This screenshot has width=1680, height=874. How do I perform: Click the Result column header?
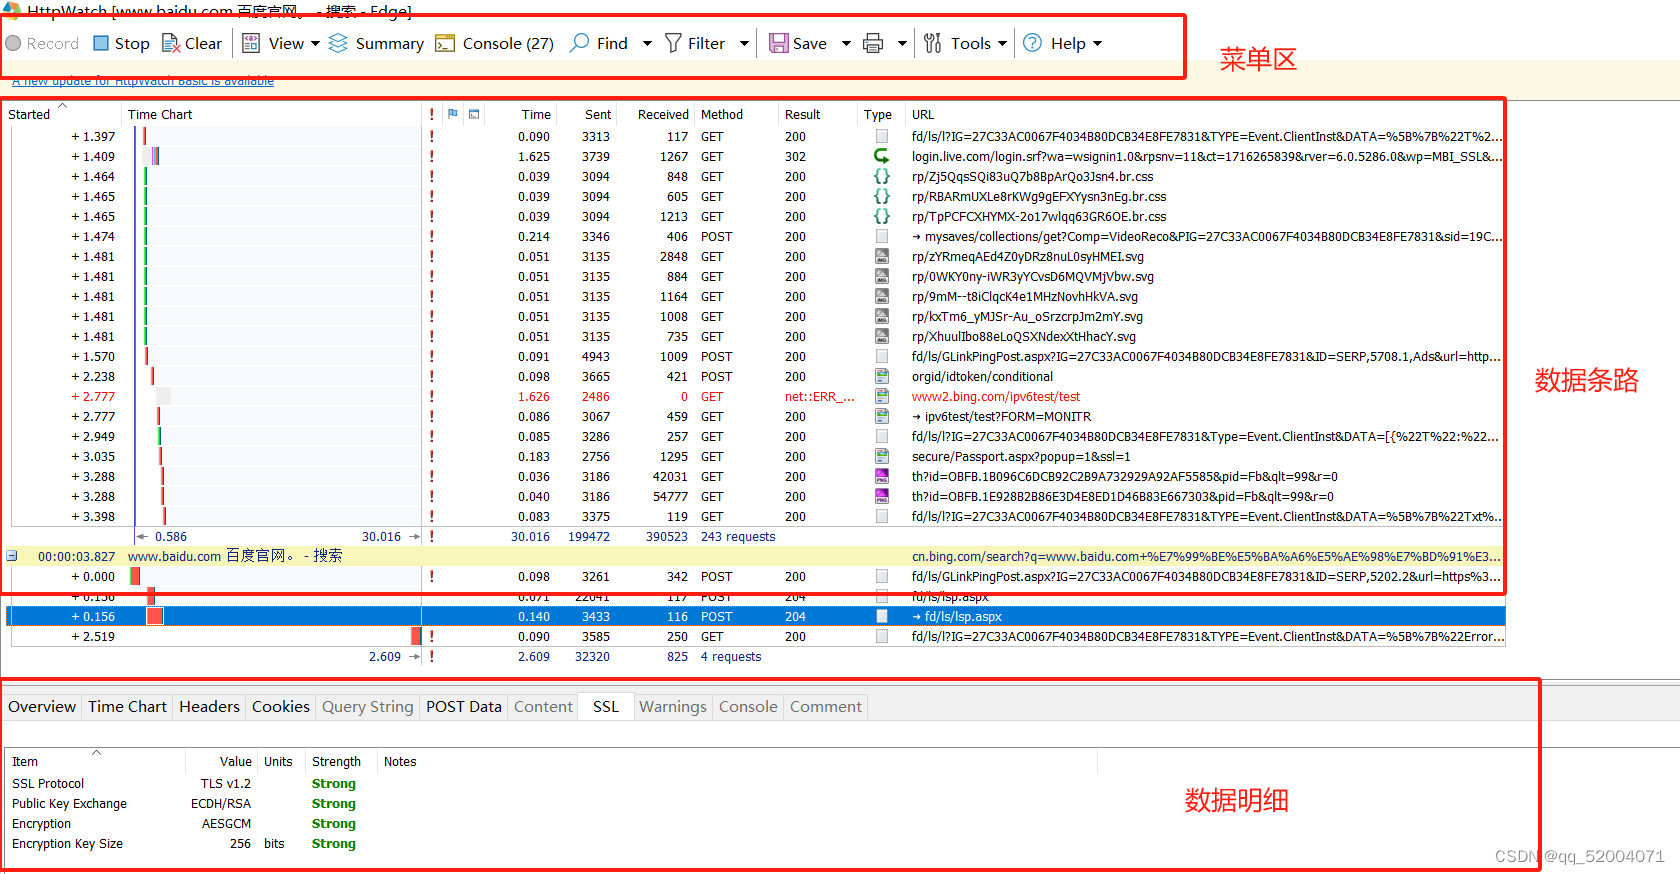coord(803,114)
